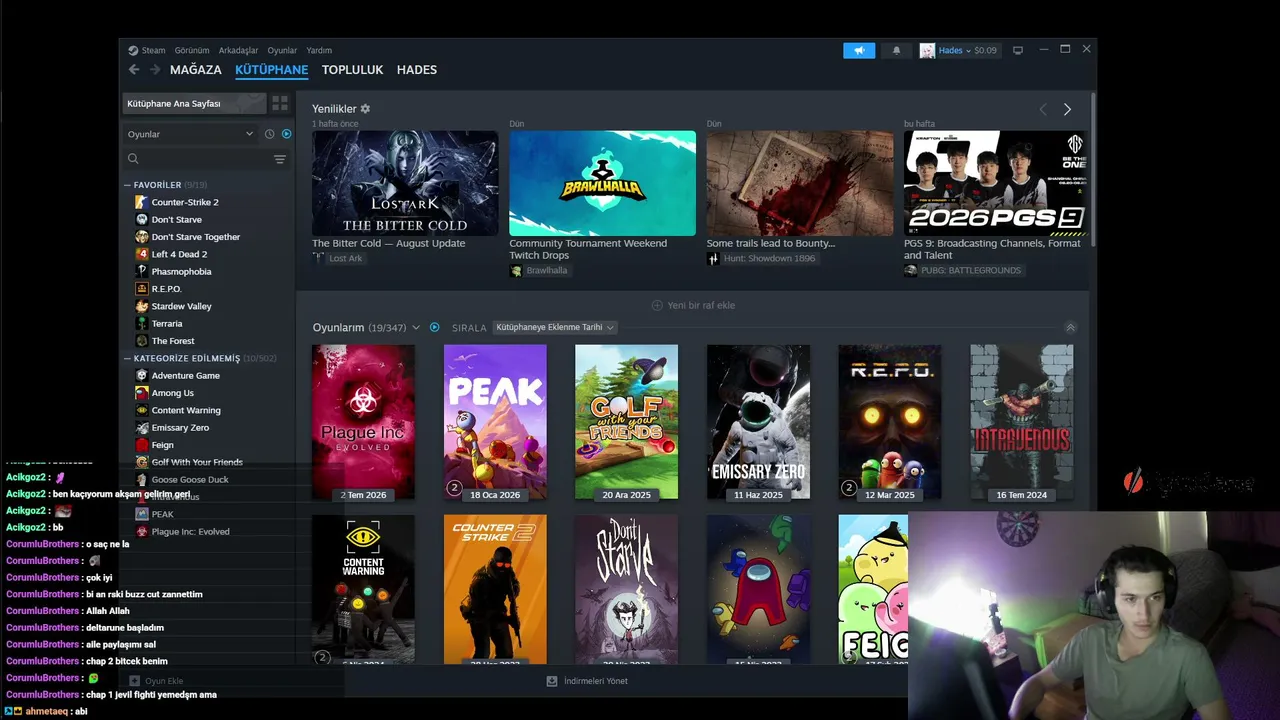Click the Counter-Strike 2 sidebar icon
Viewport: 1280px width, 720px height.
(142, 202)
